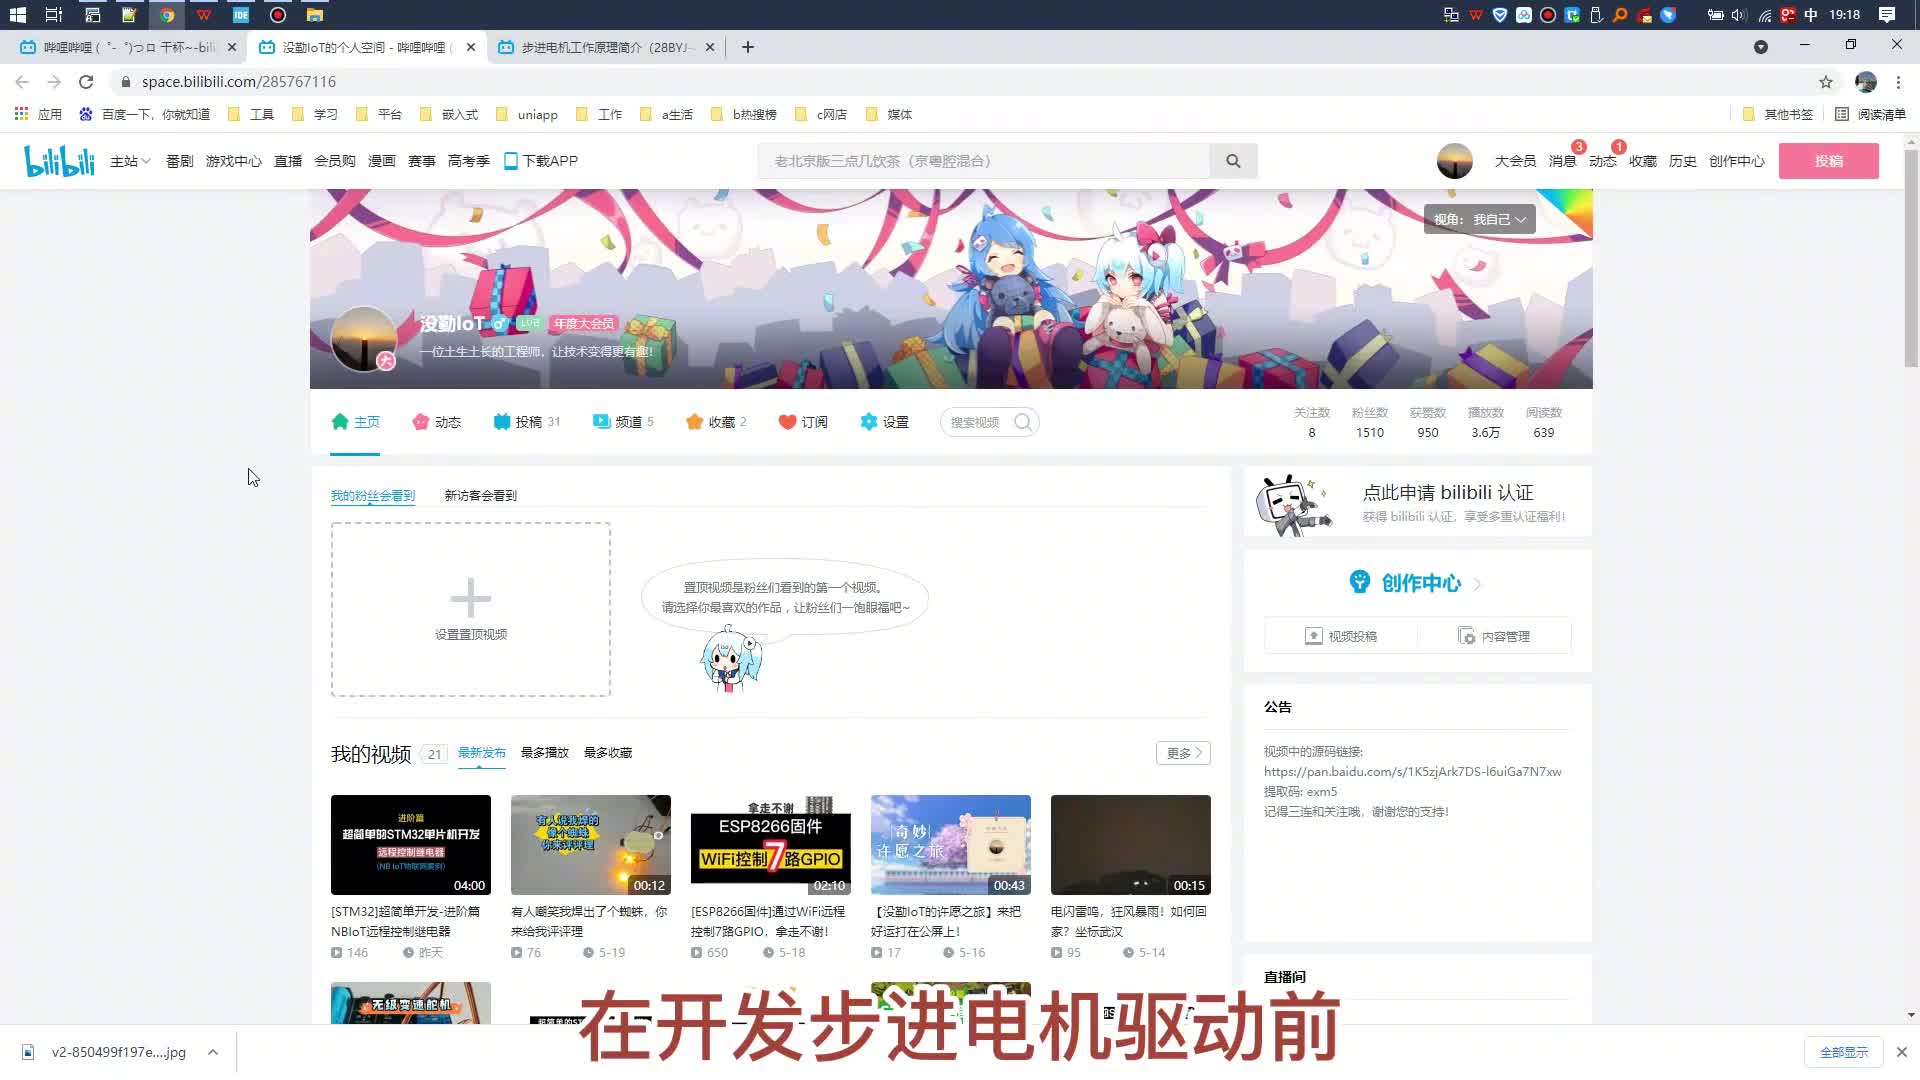Switch to 新访客会看到 tab

[480, 495]
